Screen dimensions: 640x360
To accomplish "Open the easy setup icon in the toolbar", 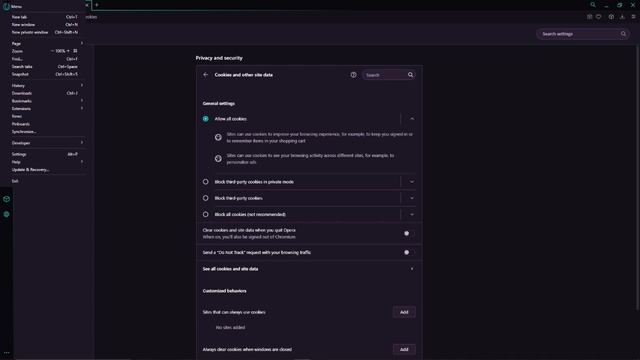I will [633, 17].
